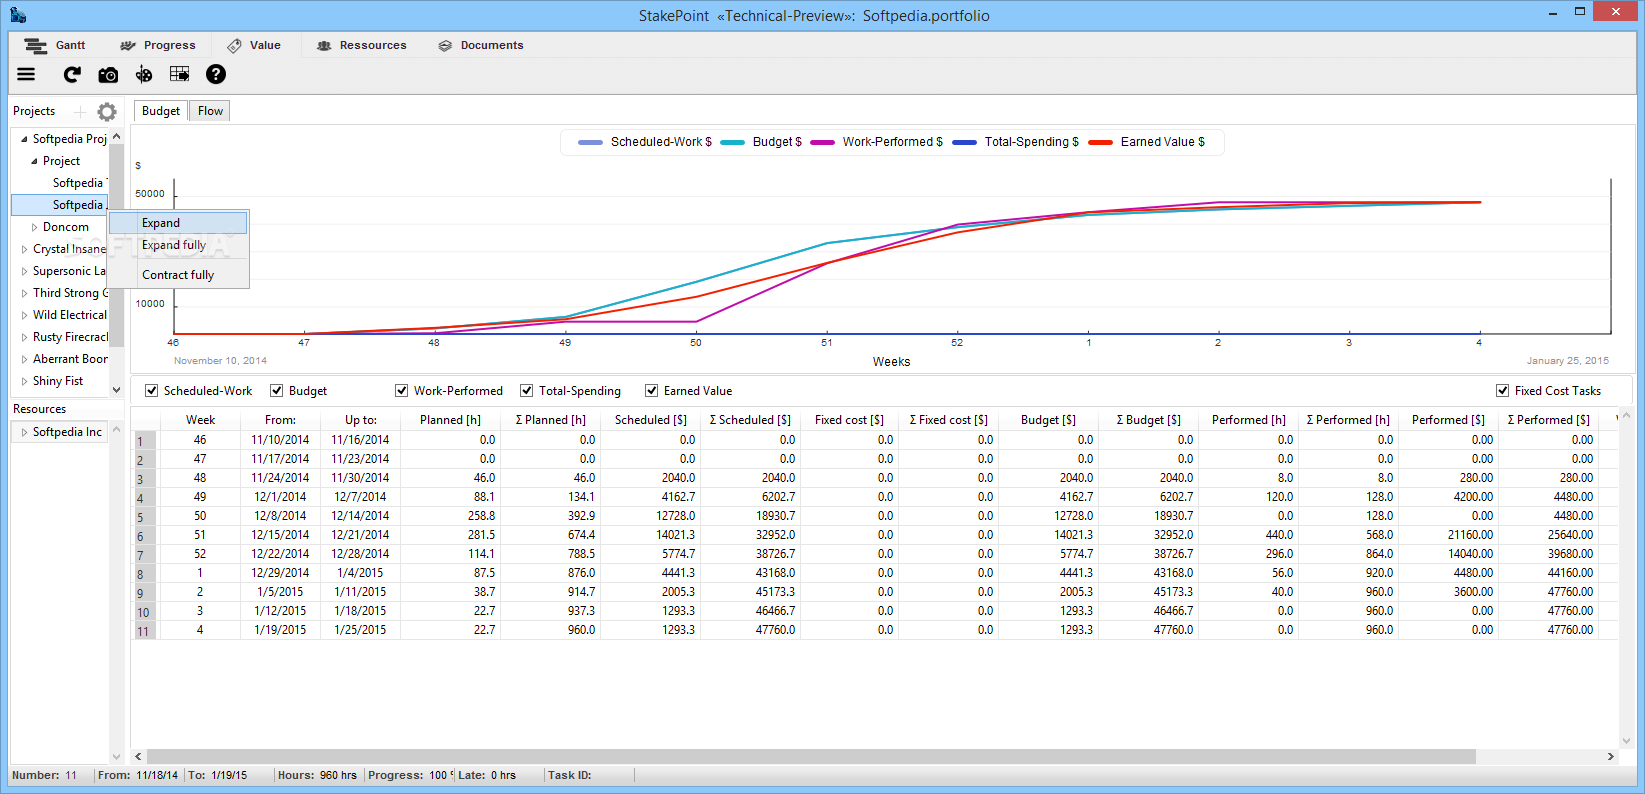
Task: Collapse the Softpedia Proj tree node
Action: tap(24, 139)
